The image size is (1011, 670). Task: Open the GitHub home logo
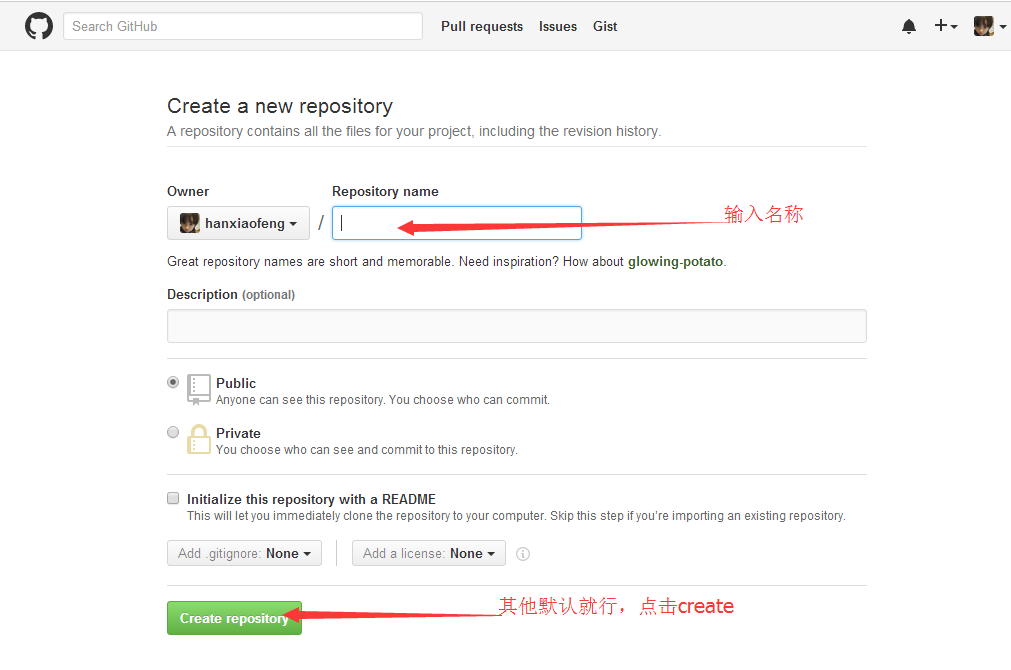pos(39,26)
